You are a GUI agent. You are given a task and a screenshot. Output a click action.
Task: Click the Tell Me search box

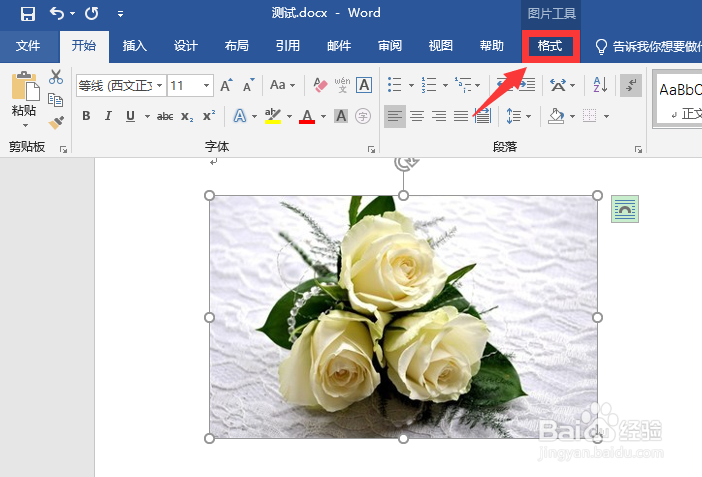click(648, 46)
